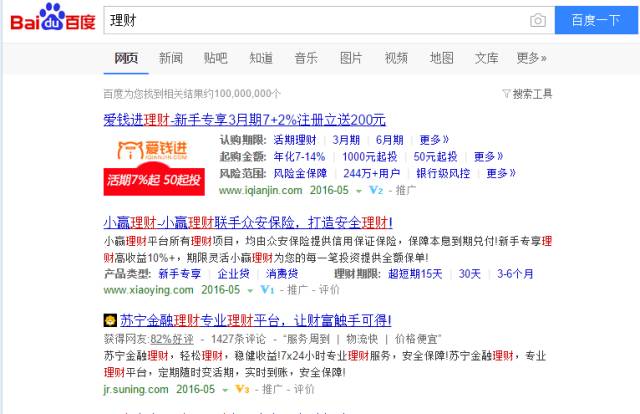Expand 更多» in 认购期限 row
The height and width of the screenshot is (414, 640).
(x=434, y=140)
